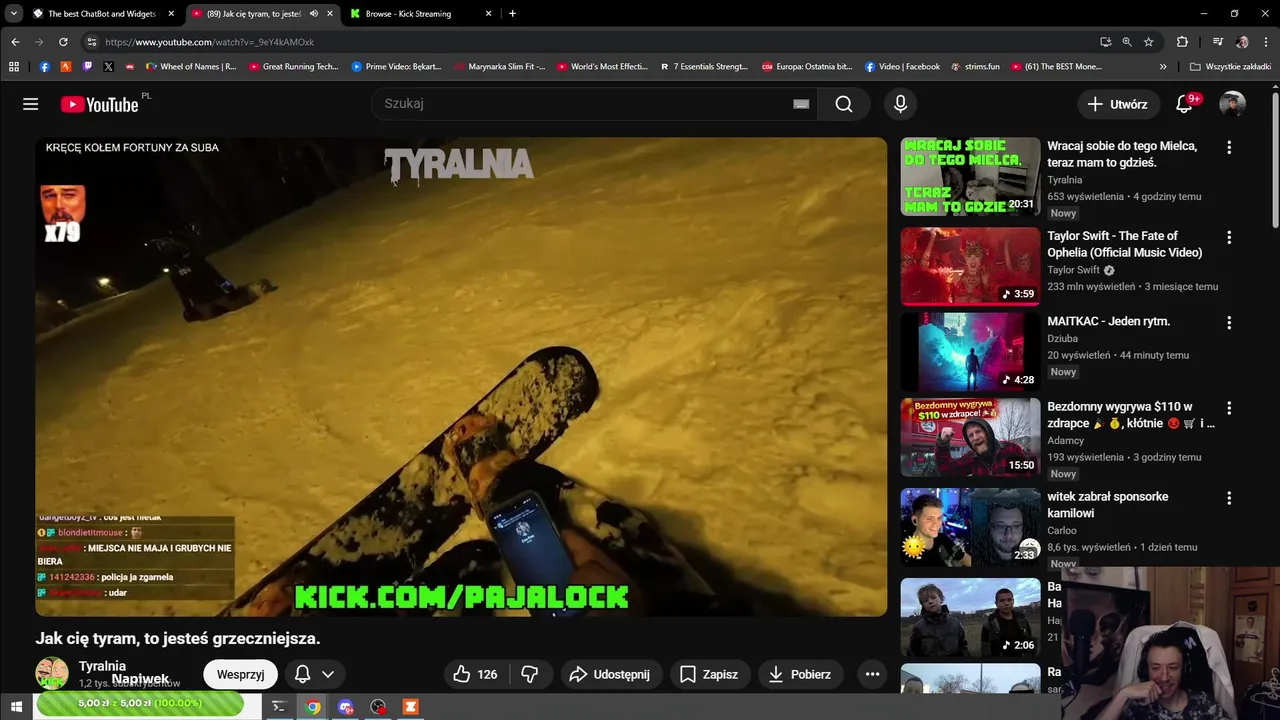The image size is (1280, 720).
Task: Open the YouTube hamburger guide menu
Action: 31,104
